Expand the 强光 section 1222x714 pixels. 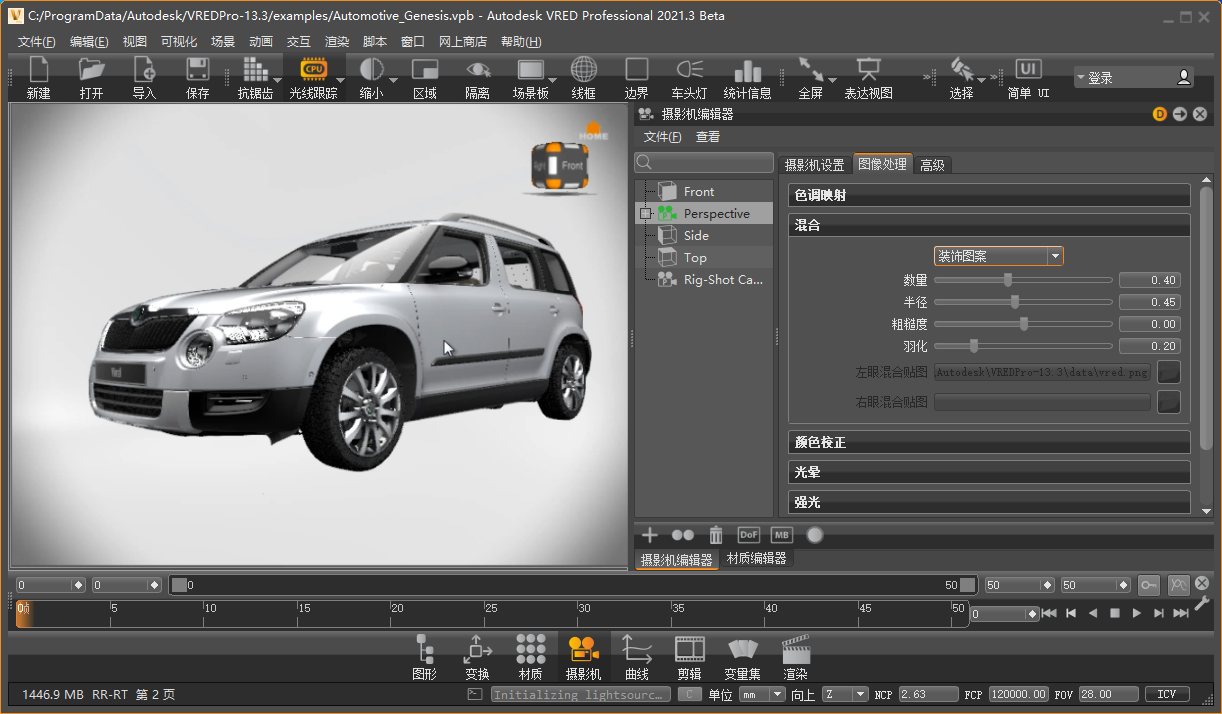[990, 502]
